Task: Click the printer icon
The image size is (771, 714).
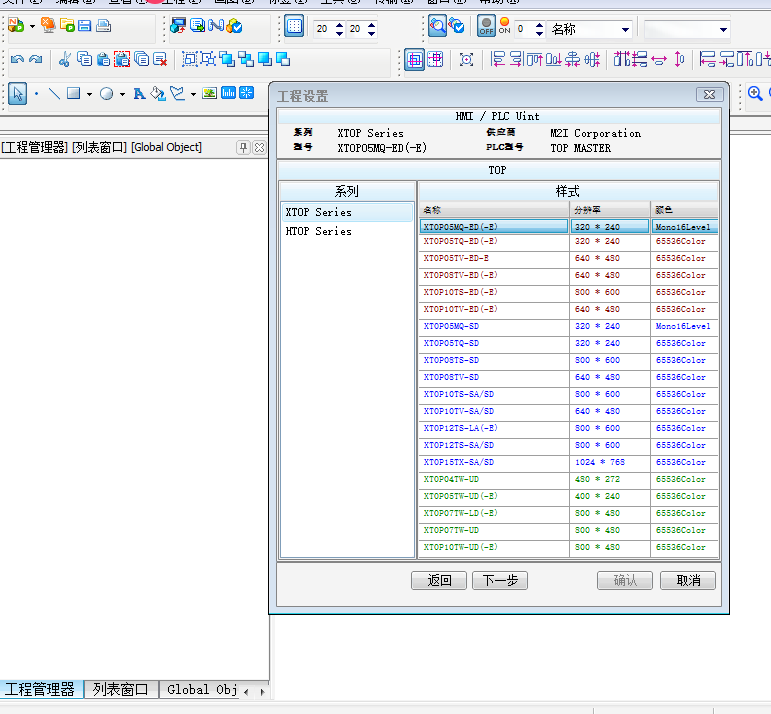Action: point(103,26)
